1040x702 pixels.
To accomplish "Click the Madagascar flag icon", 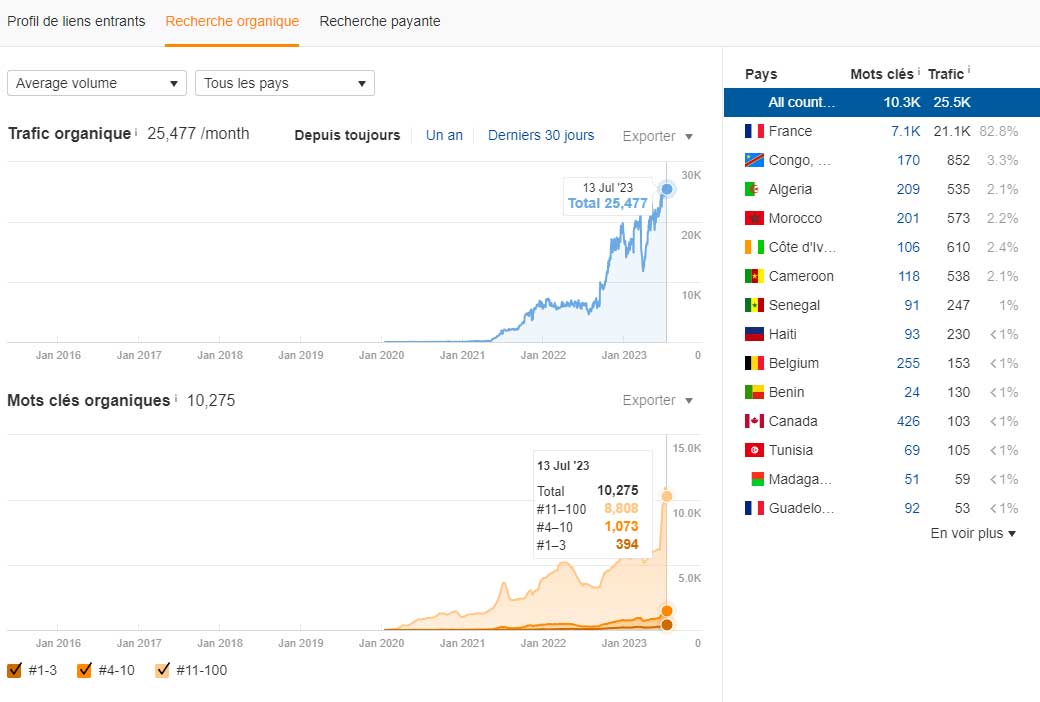I will point(754,479).
